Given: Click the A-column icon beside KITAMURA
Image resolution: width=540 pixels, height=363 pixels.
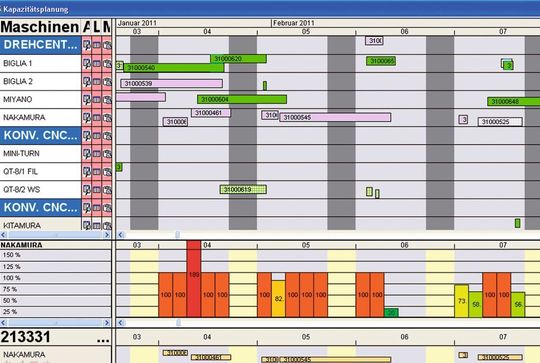Looking at the screenshot, I should 86,226.
